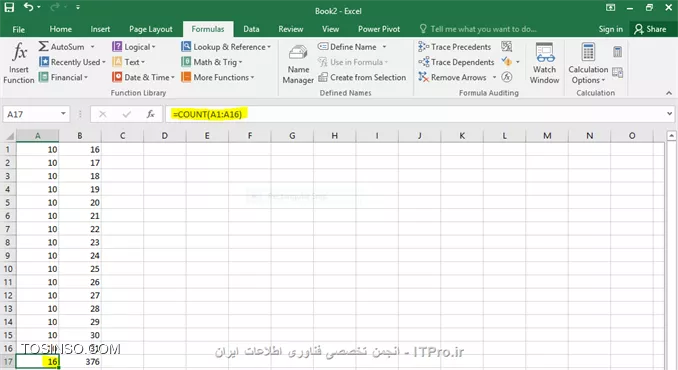678x370 pixels.
Task: Expand the Name Box dropdown arrow
Action: click(x=64, y=114)
